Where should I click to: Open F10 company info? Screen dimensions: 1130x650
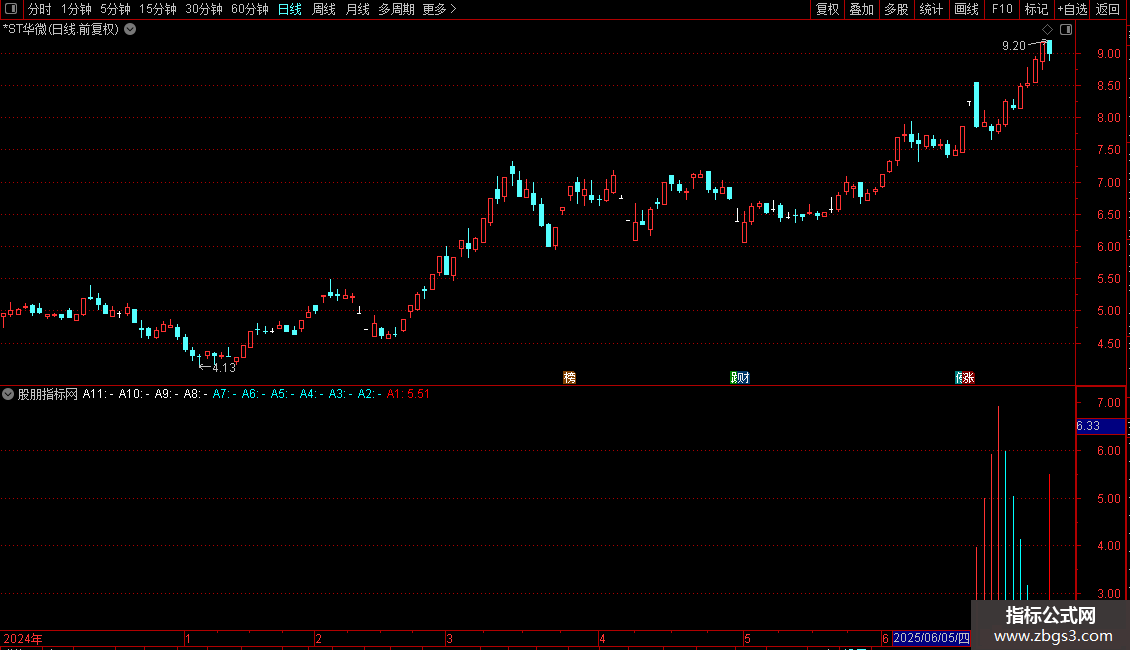(x=1002, y=9)
